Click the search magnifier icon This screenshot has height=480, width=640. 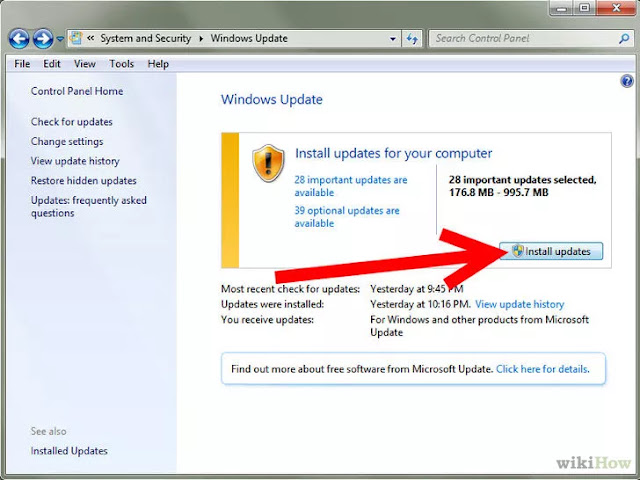624,39
